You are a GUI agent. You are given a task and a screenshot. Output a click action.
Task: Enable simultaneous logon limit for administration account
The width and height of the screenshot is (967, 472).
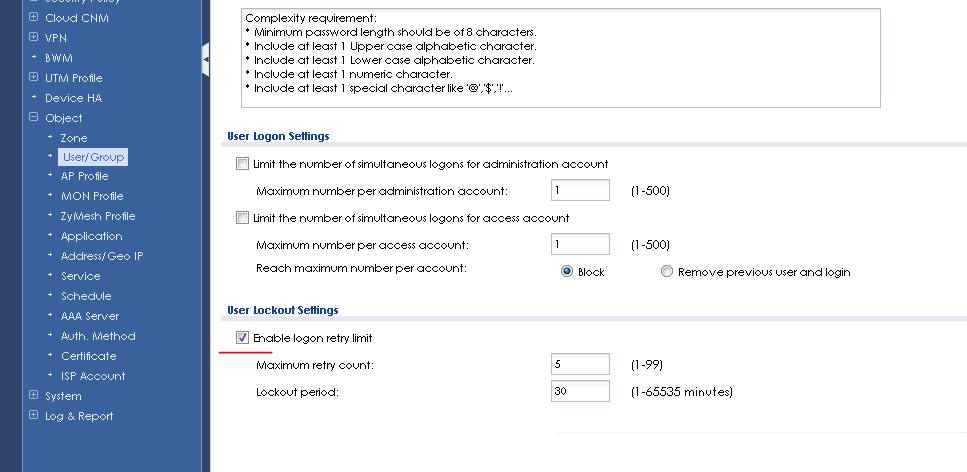242,164
